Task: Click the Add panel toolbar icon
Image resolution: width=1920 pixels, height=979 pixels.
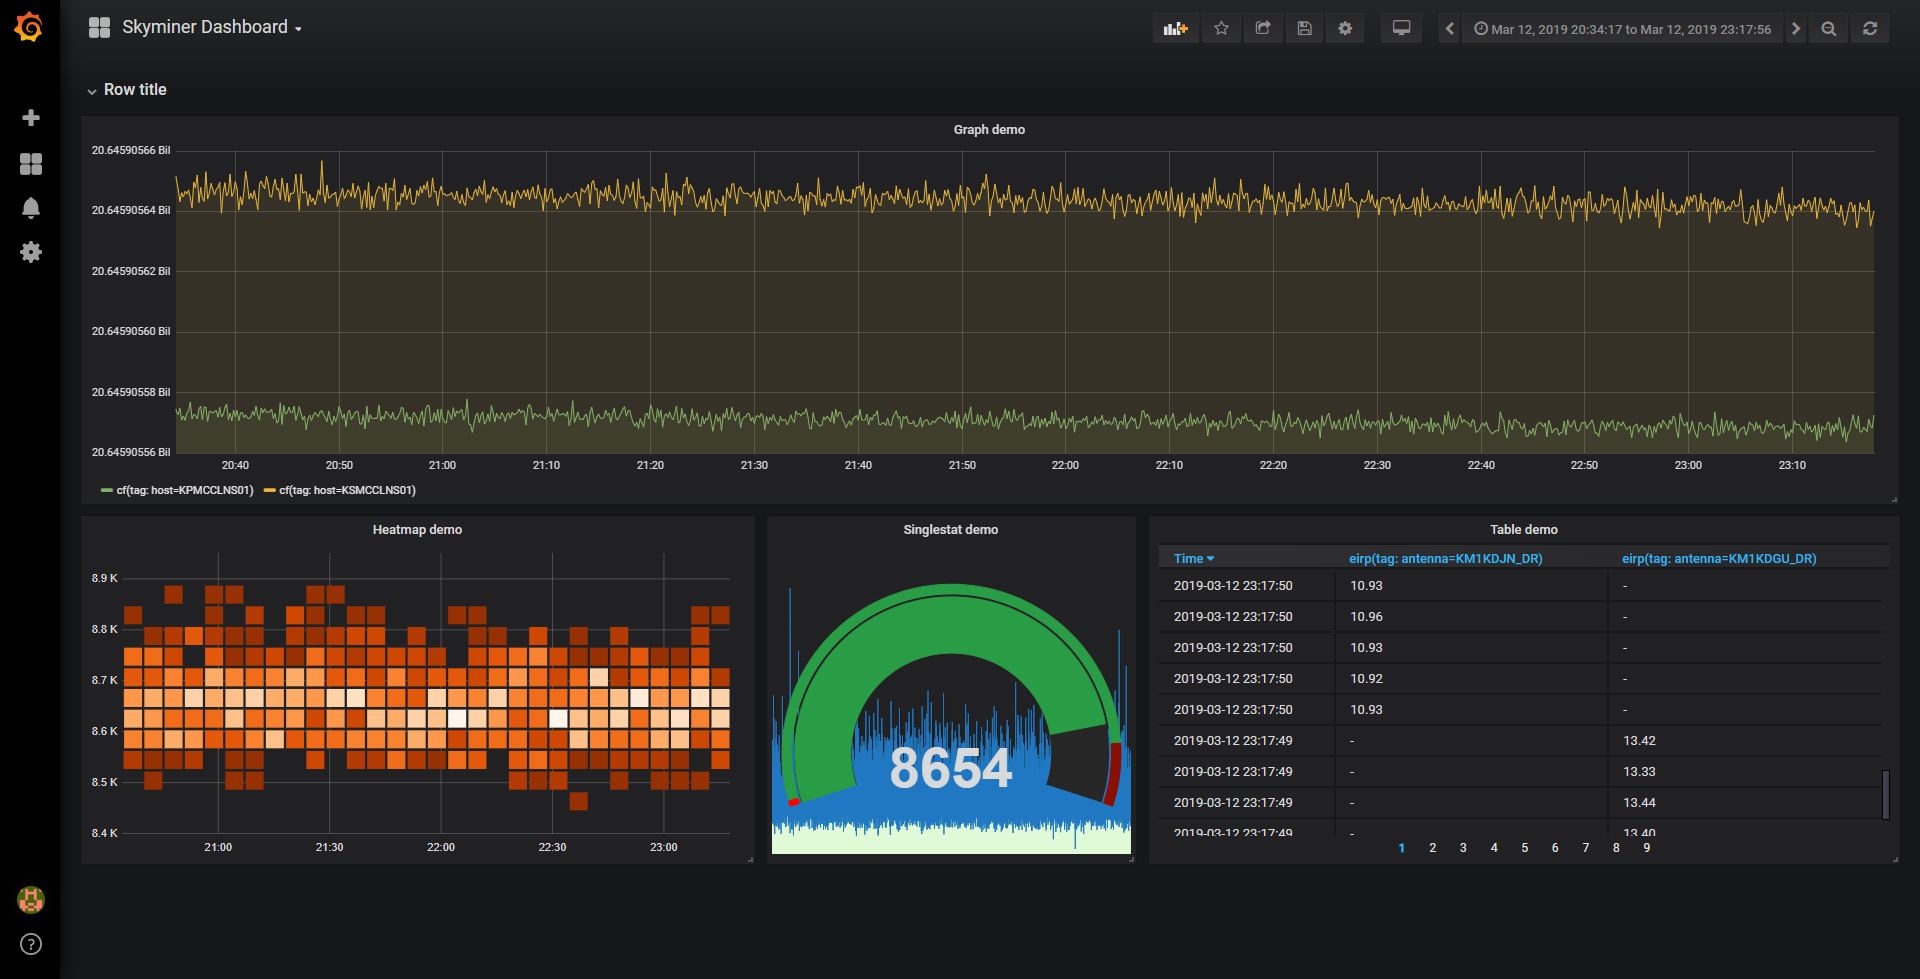Action: tap(1176, 29)
